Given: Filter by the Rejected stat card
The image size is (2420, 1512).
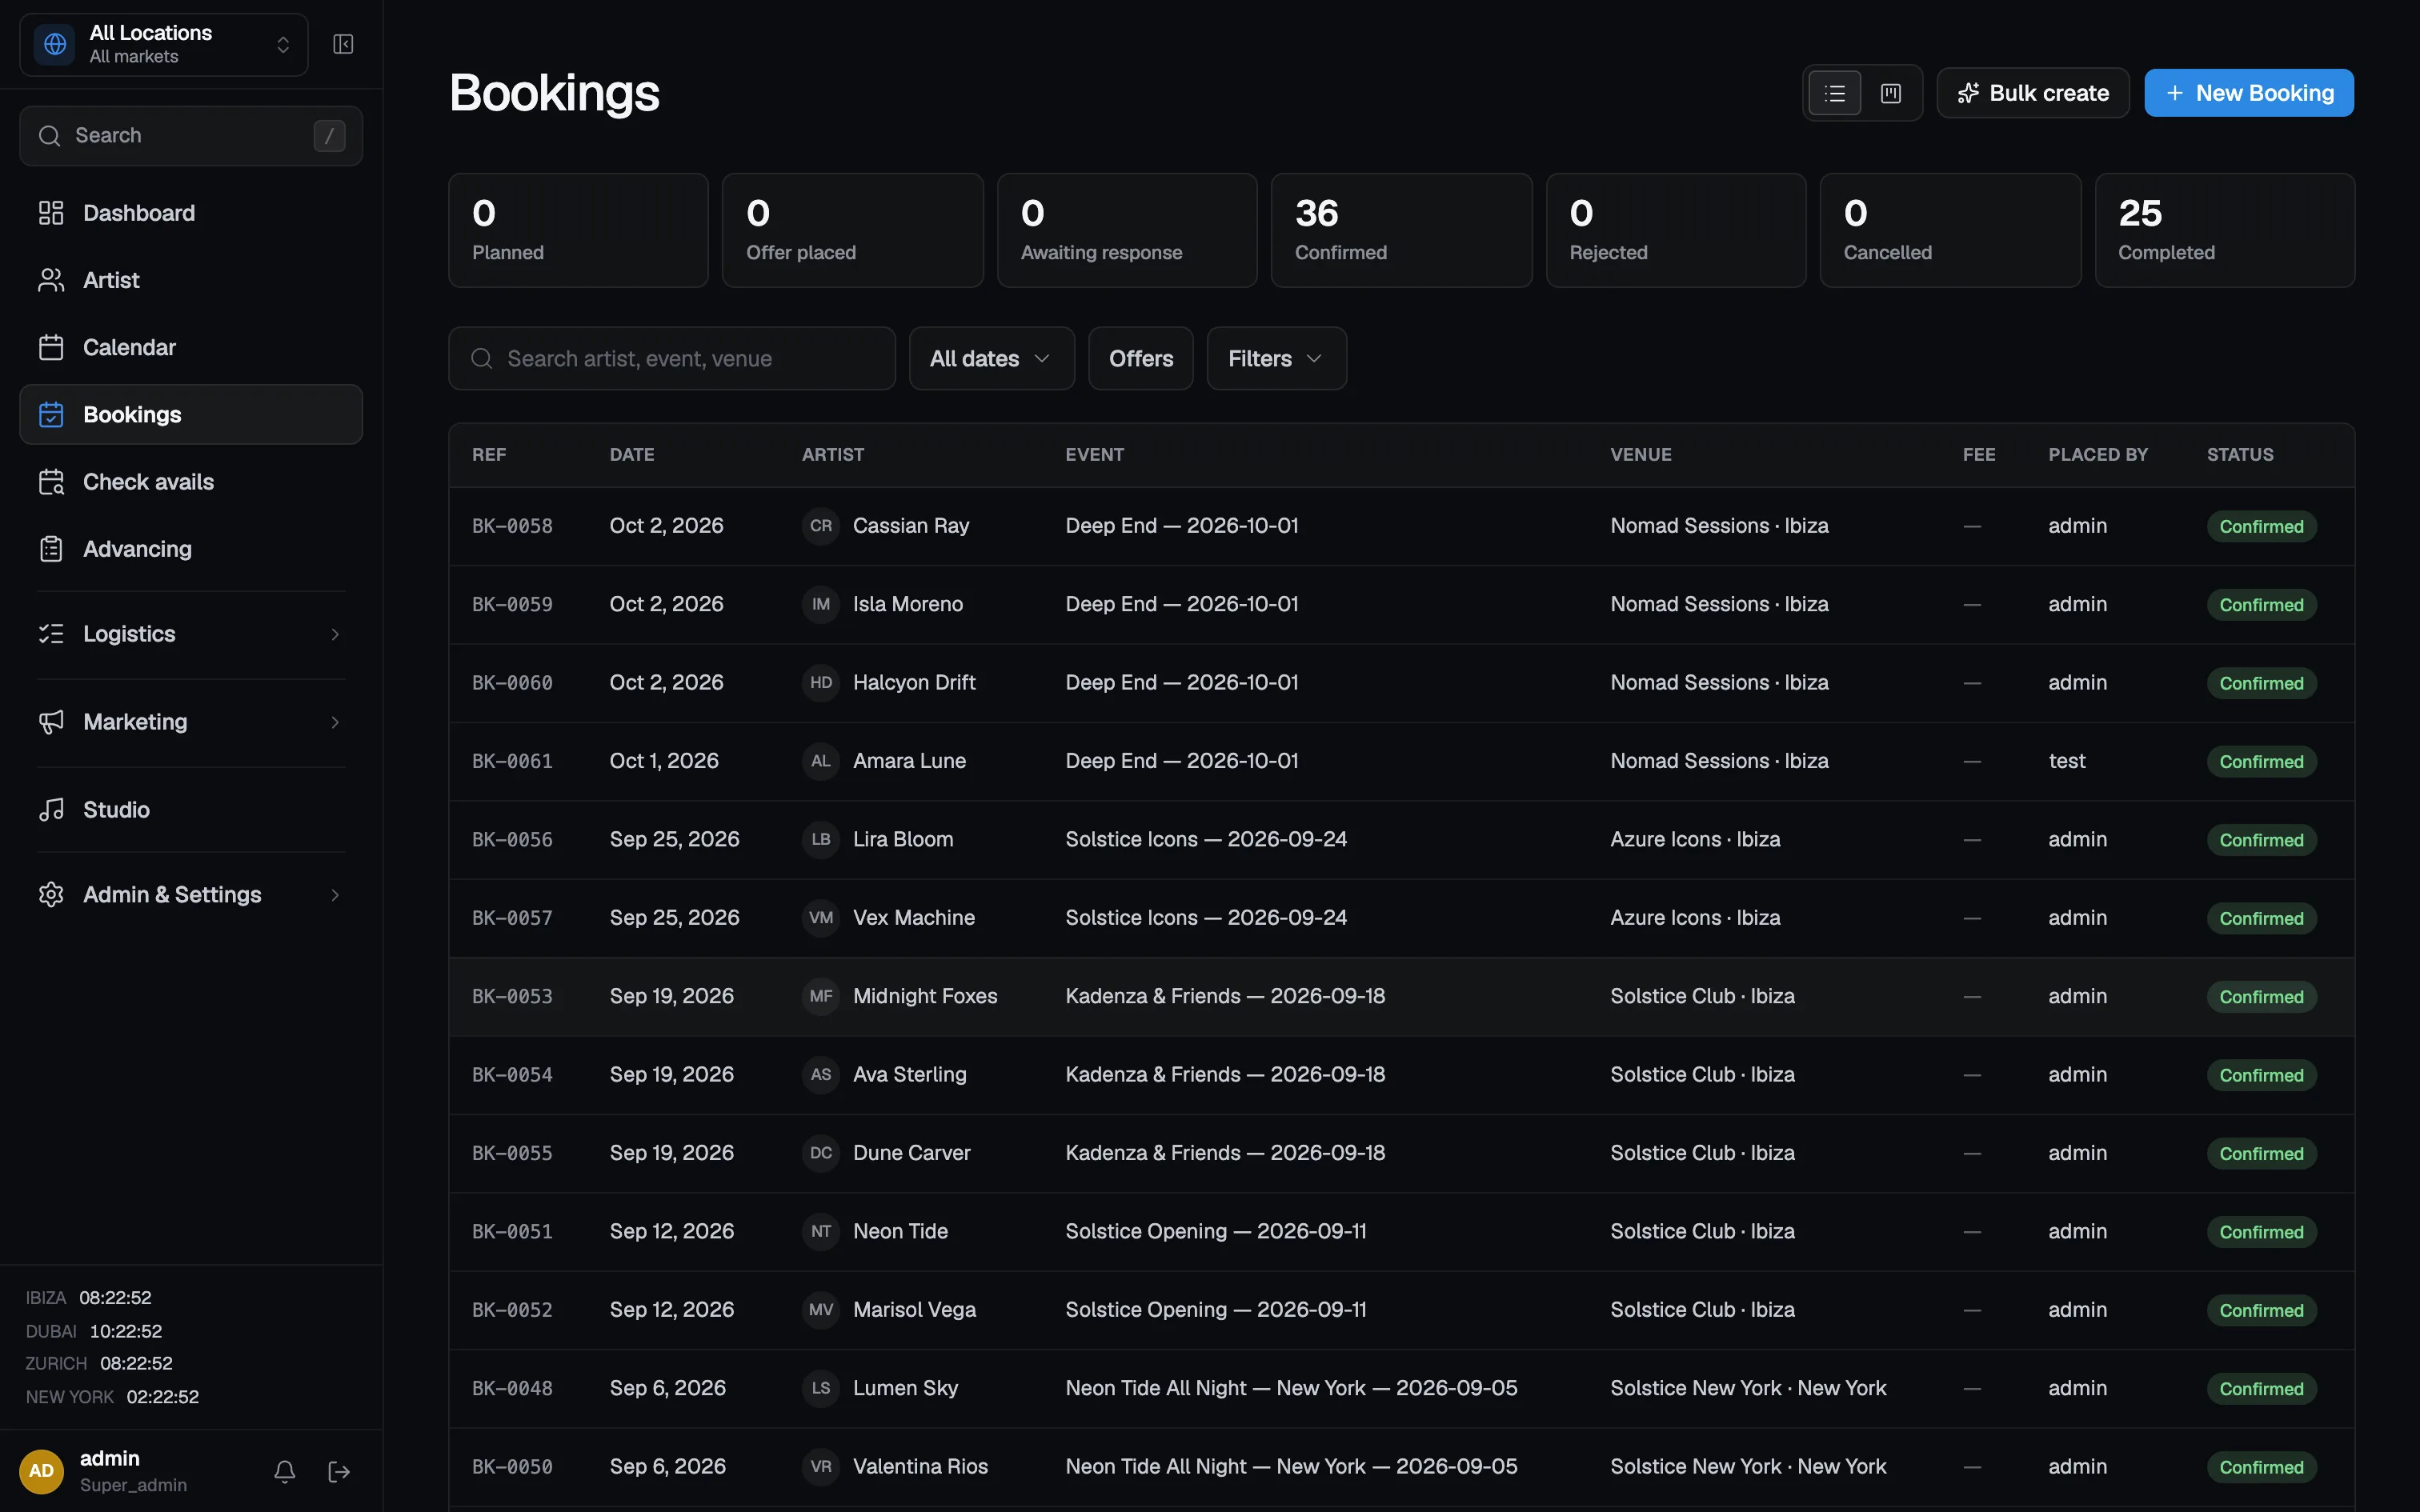Looking at the screenshot, I should click(1676, 230).
